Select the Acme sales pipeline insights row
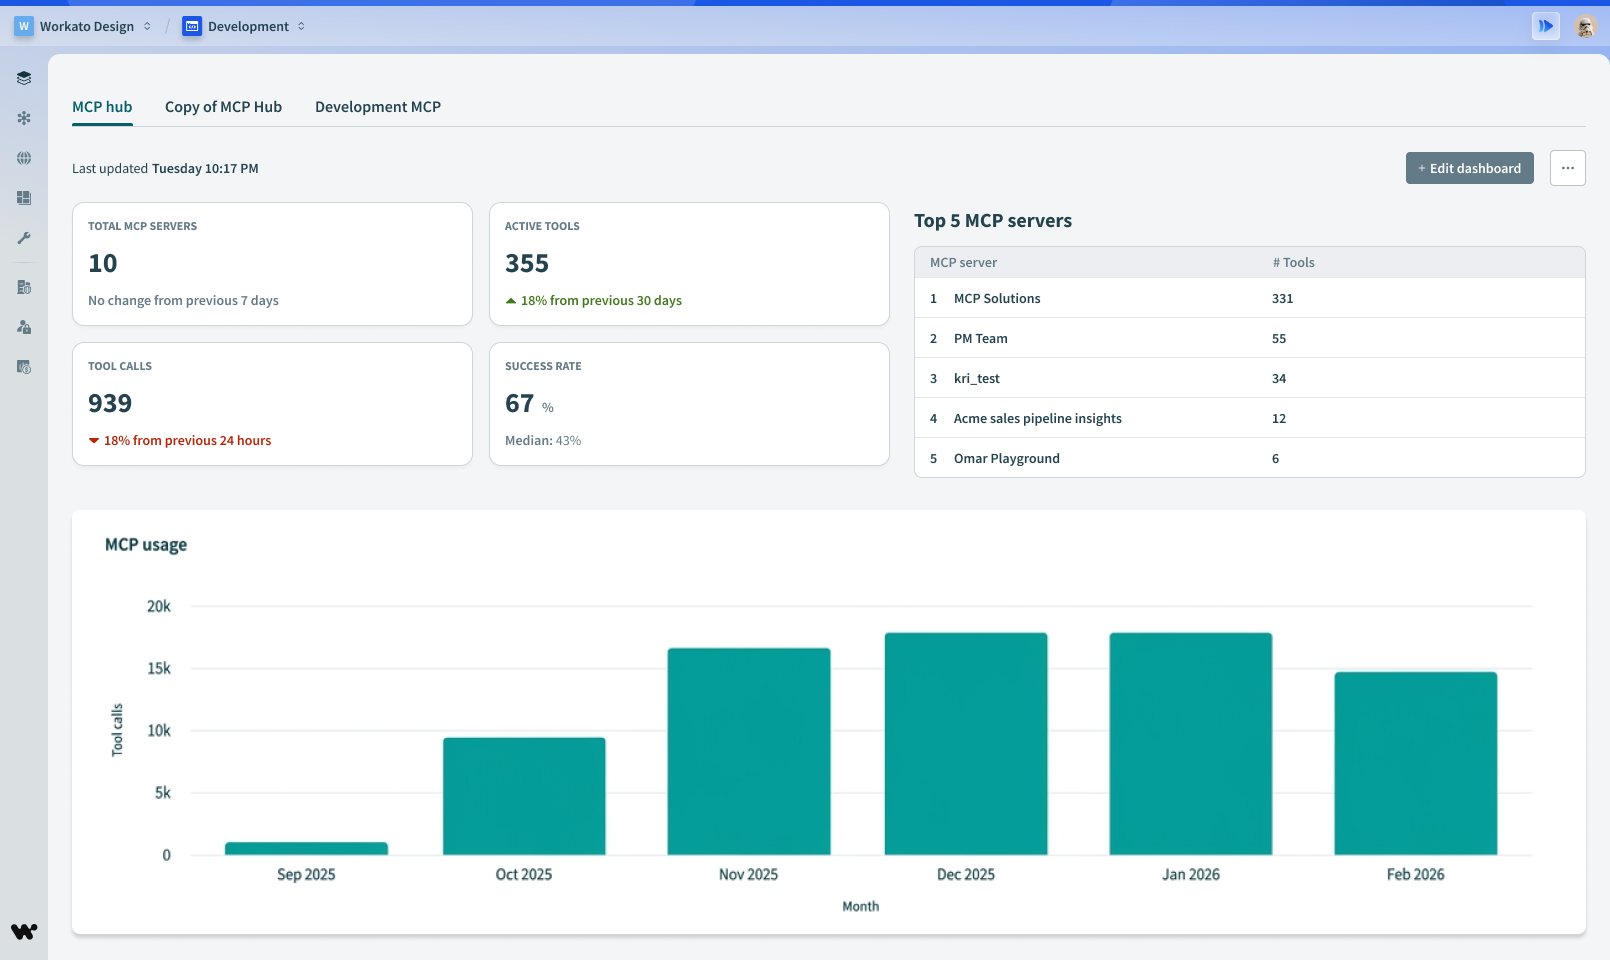Image resolution: width=1610 pixels, height=960 pixels. point(1037,418)
